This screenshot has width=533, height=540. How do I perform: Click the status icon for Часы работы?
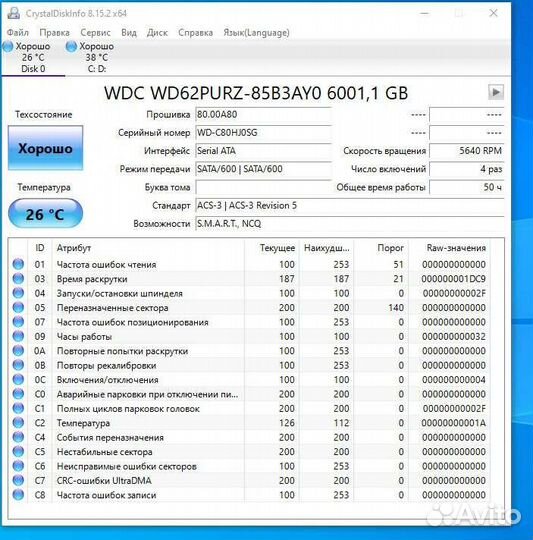click(18, 336)
